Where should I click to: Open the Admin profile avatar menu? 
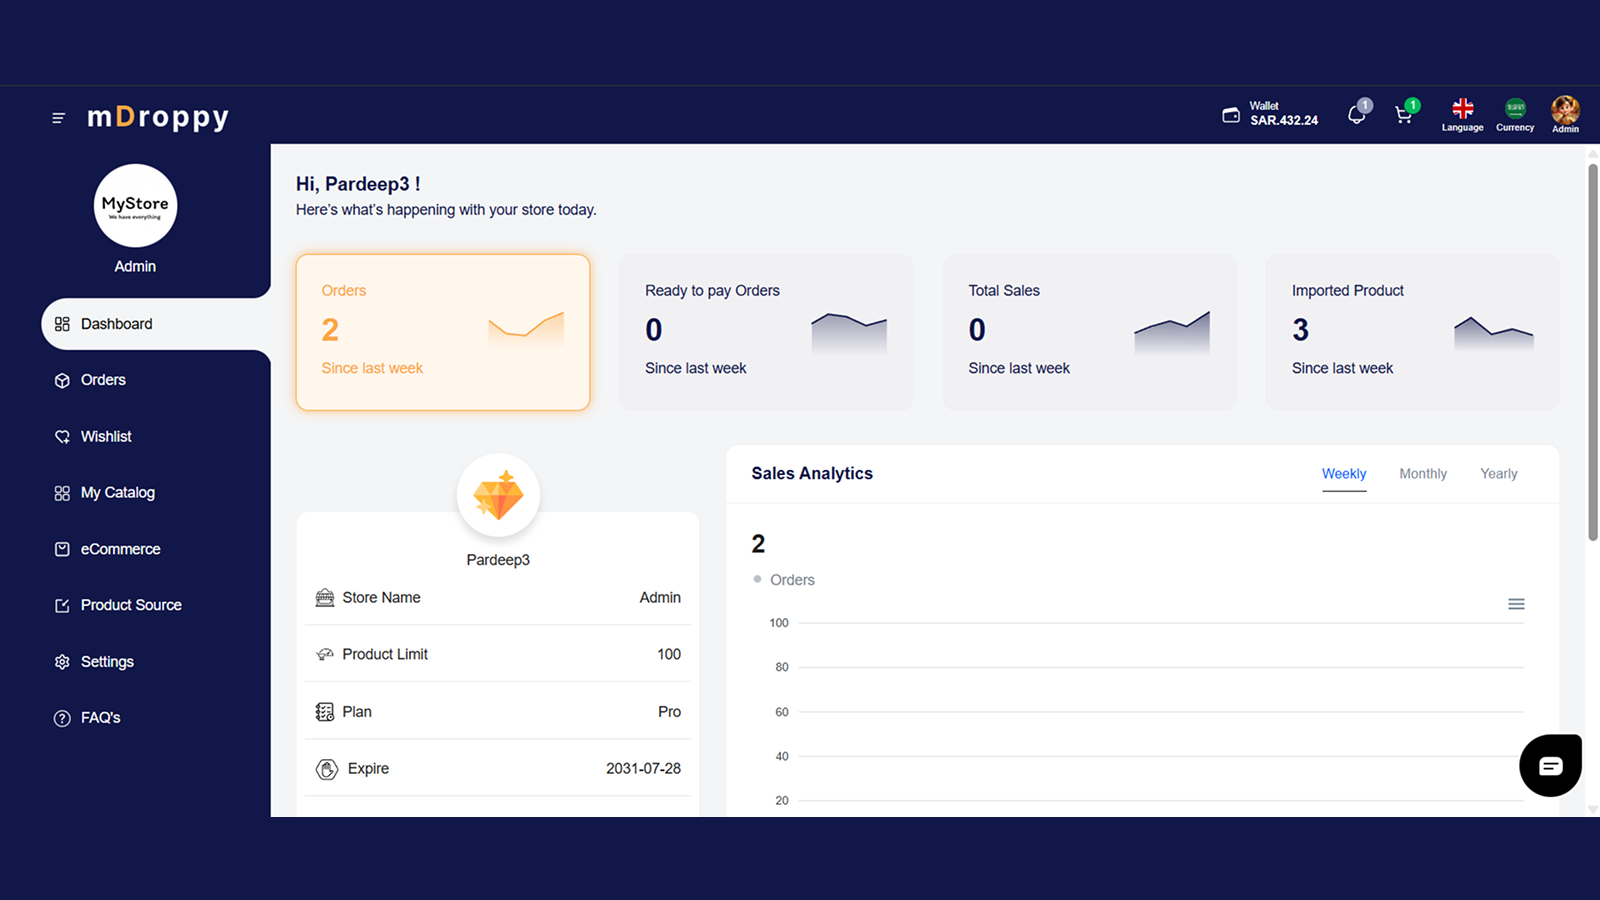point(1565,114)
